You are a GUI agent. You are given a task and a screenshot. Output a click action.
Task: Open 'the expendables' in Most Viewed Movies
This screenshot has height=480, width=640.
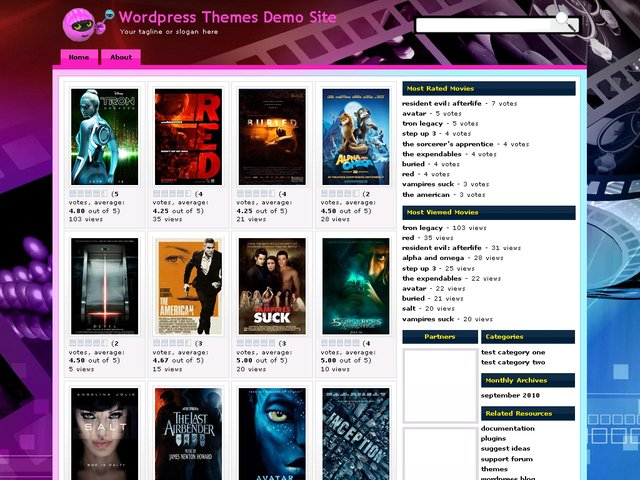point(431,278)
